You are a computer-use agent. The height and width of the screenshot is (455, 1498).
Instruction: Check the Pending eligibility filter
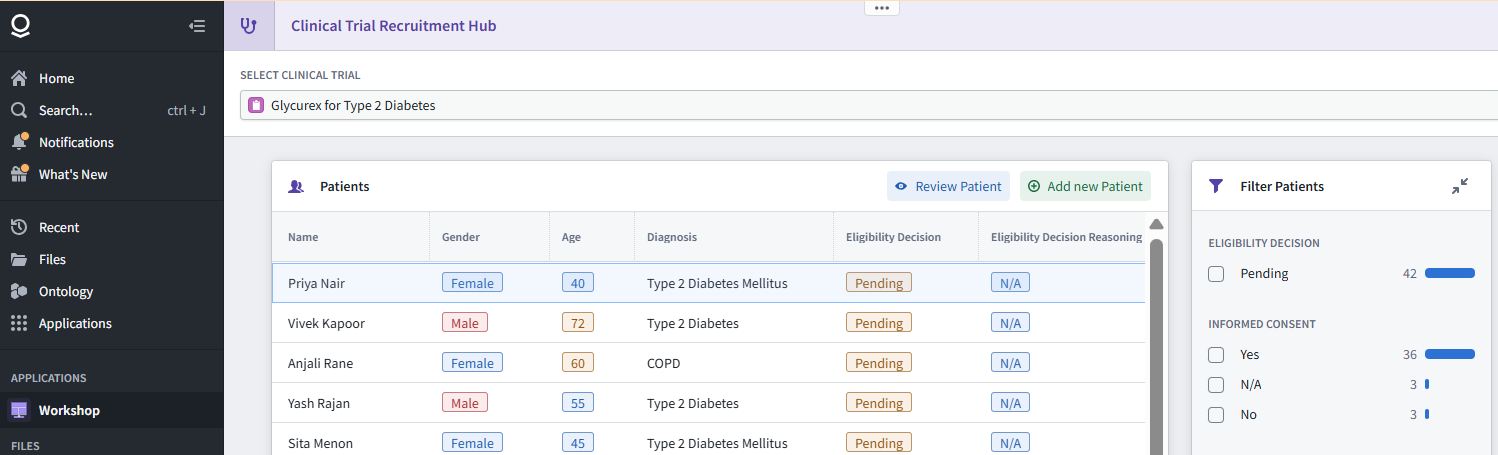pos(1216,274)
